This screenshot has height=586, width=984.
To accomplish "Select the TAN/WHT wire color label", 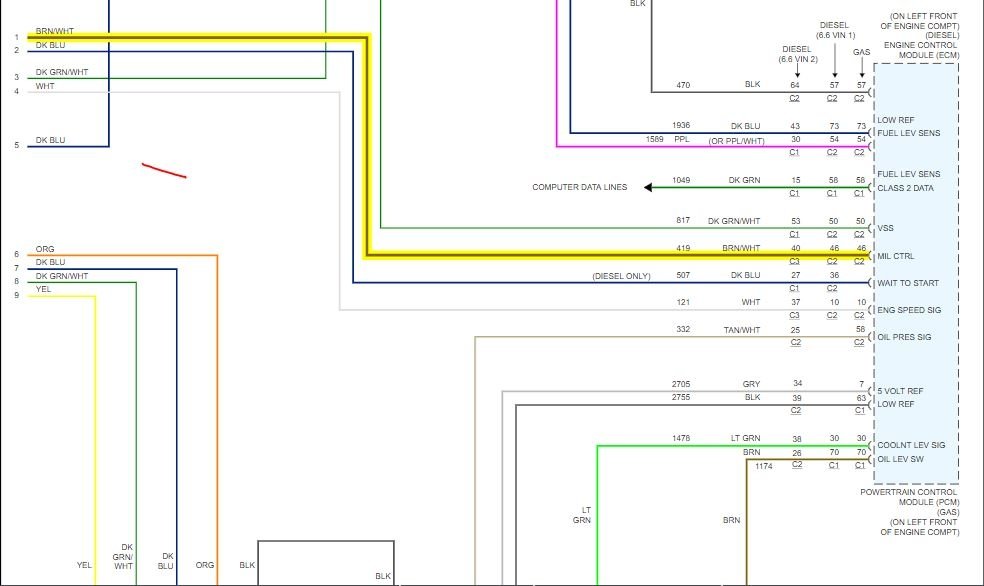I will (742, 330).
